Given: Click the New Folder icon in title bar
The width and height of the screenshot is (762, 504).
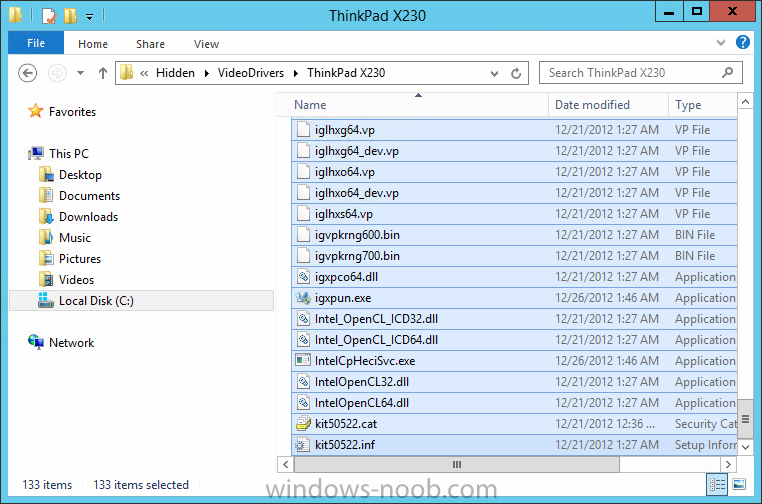Looking at the screenshot, I should (x=70, y=16).
